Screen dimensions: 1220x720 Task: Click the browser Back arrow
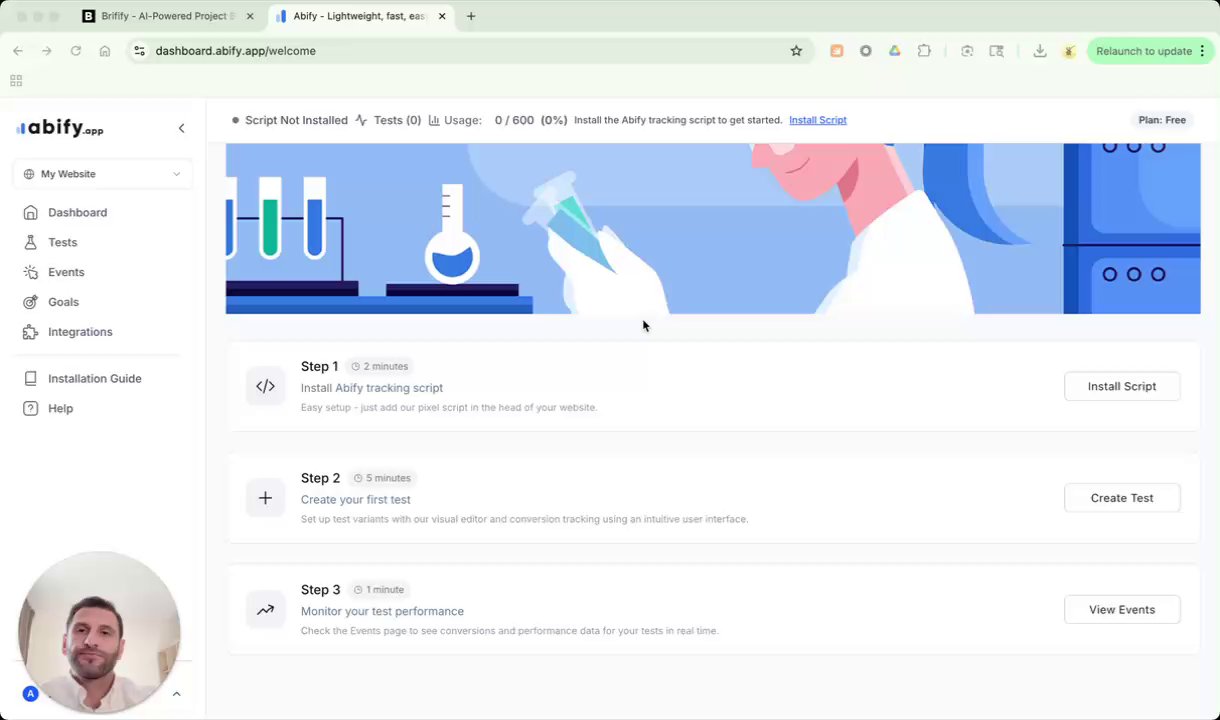(18, 51)
